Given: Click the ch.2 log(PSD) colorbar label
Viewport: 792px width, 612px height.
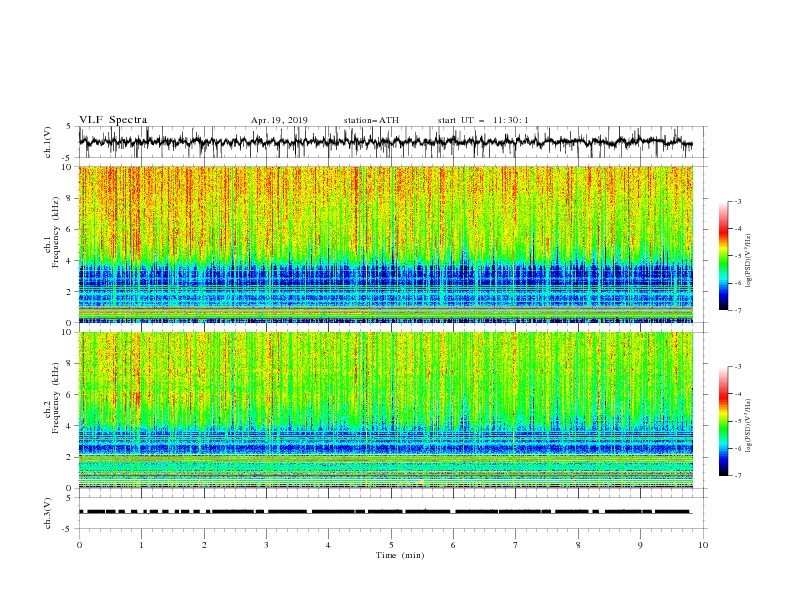Looking at the screenshot, I should coord(749,426).
